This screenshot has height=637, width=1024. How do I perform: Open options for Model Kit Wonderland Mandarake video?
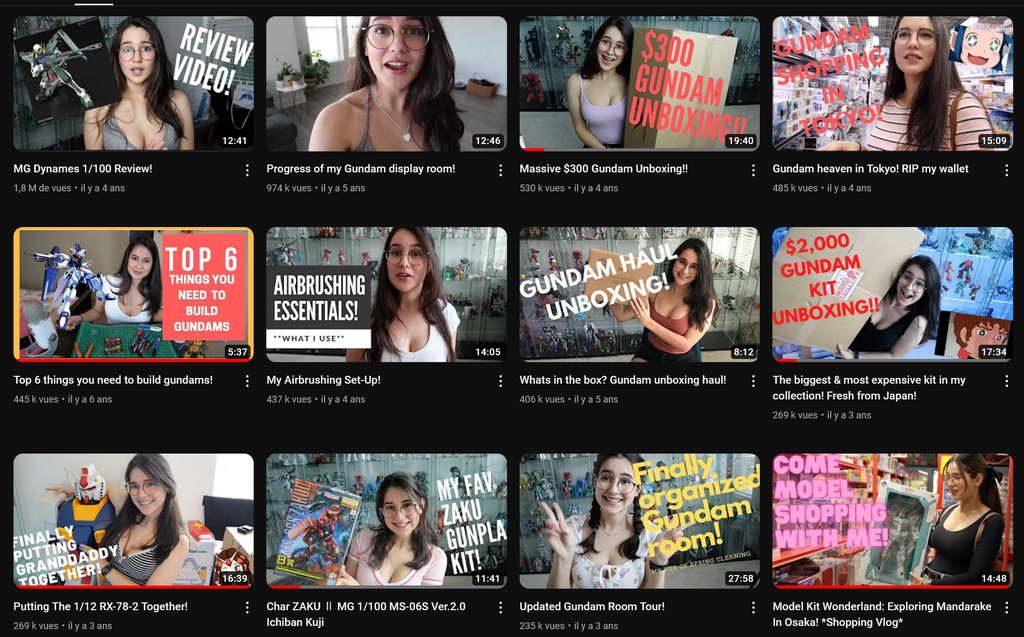(1006, 608)
